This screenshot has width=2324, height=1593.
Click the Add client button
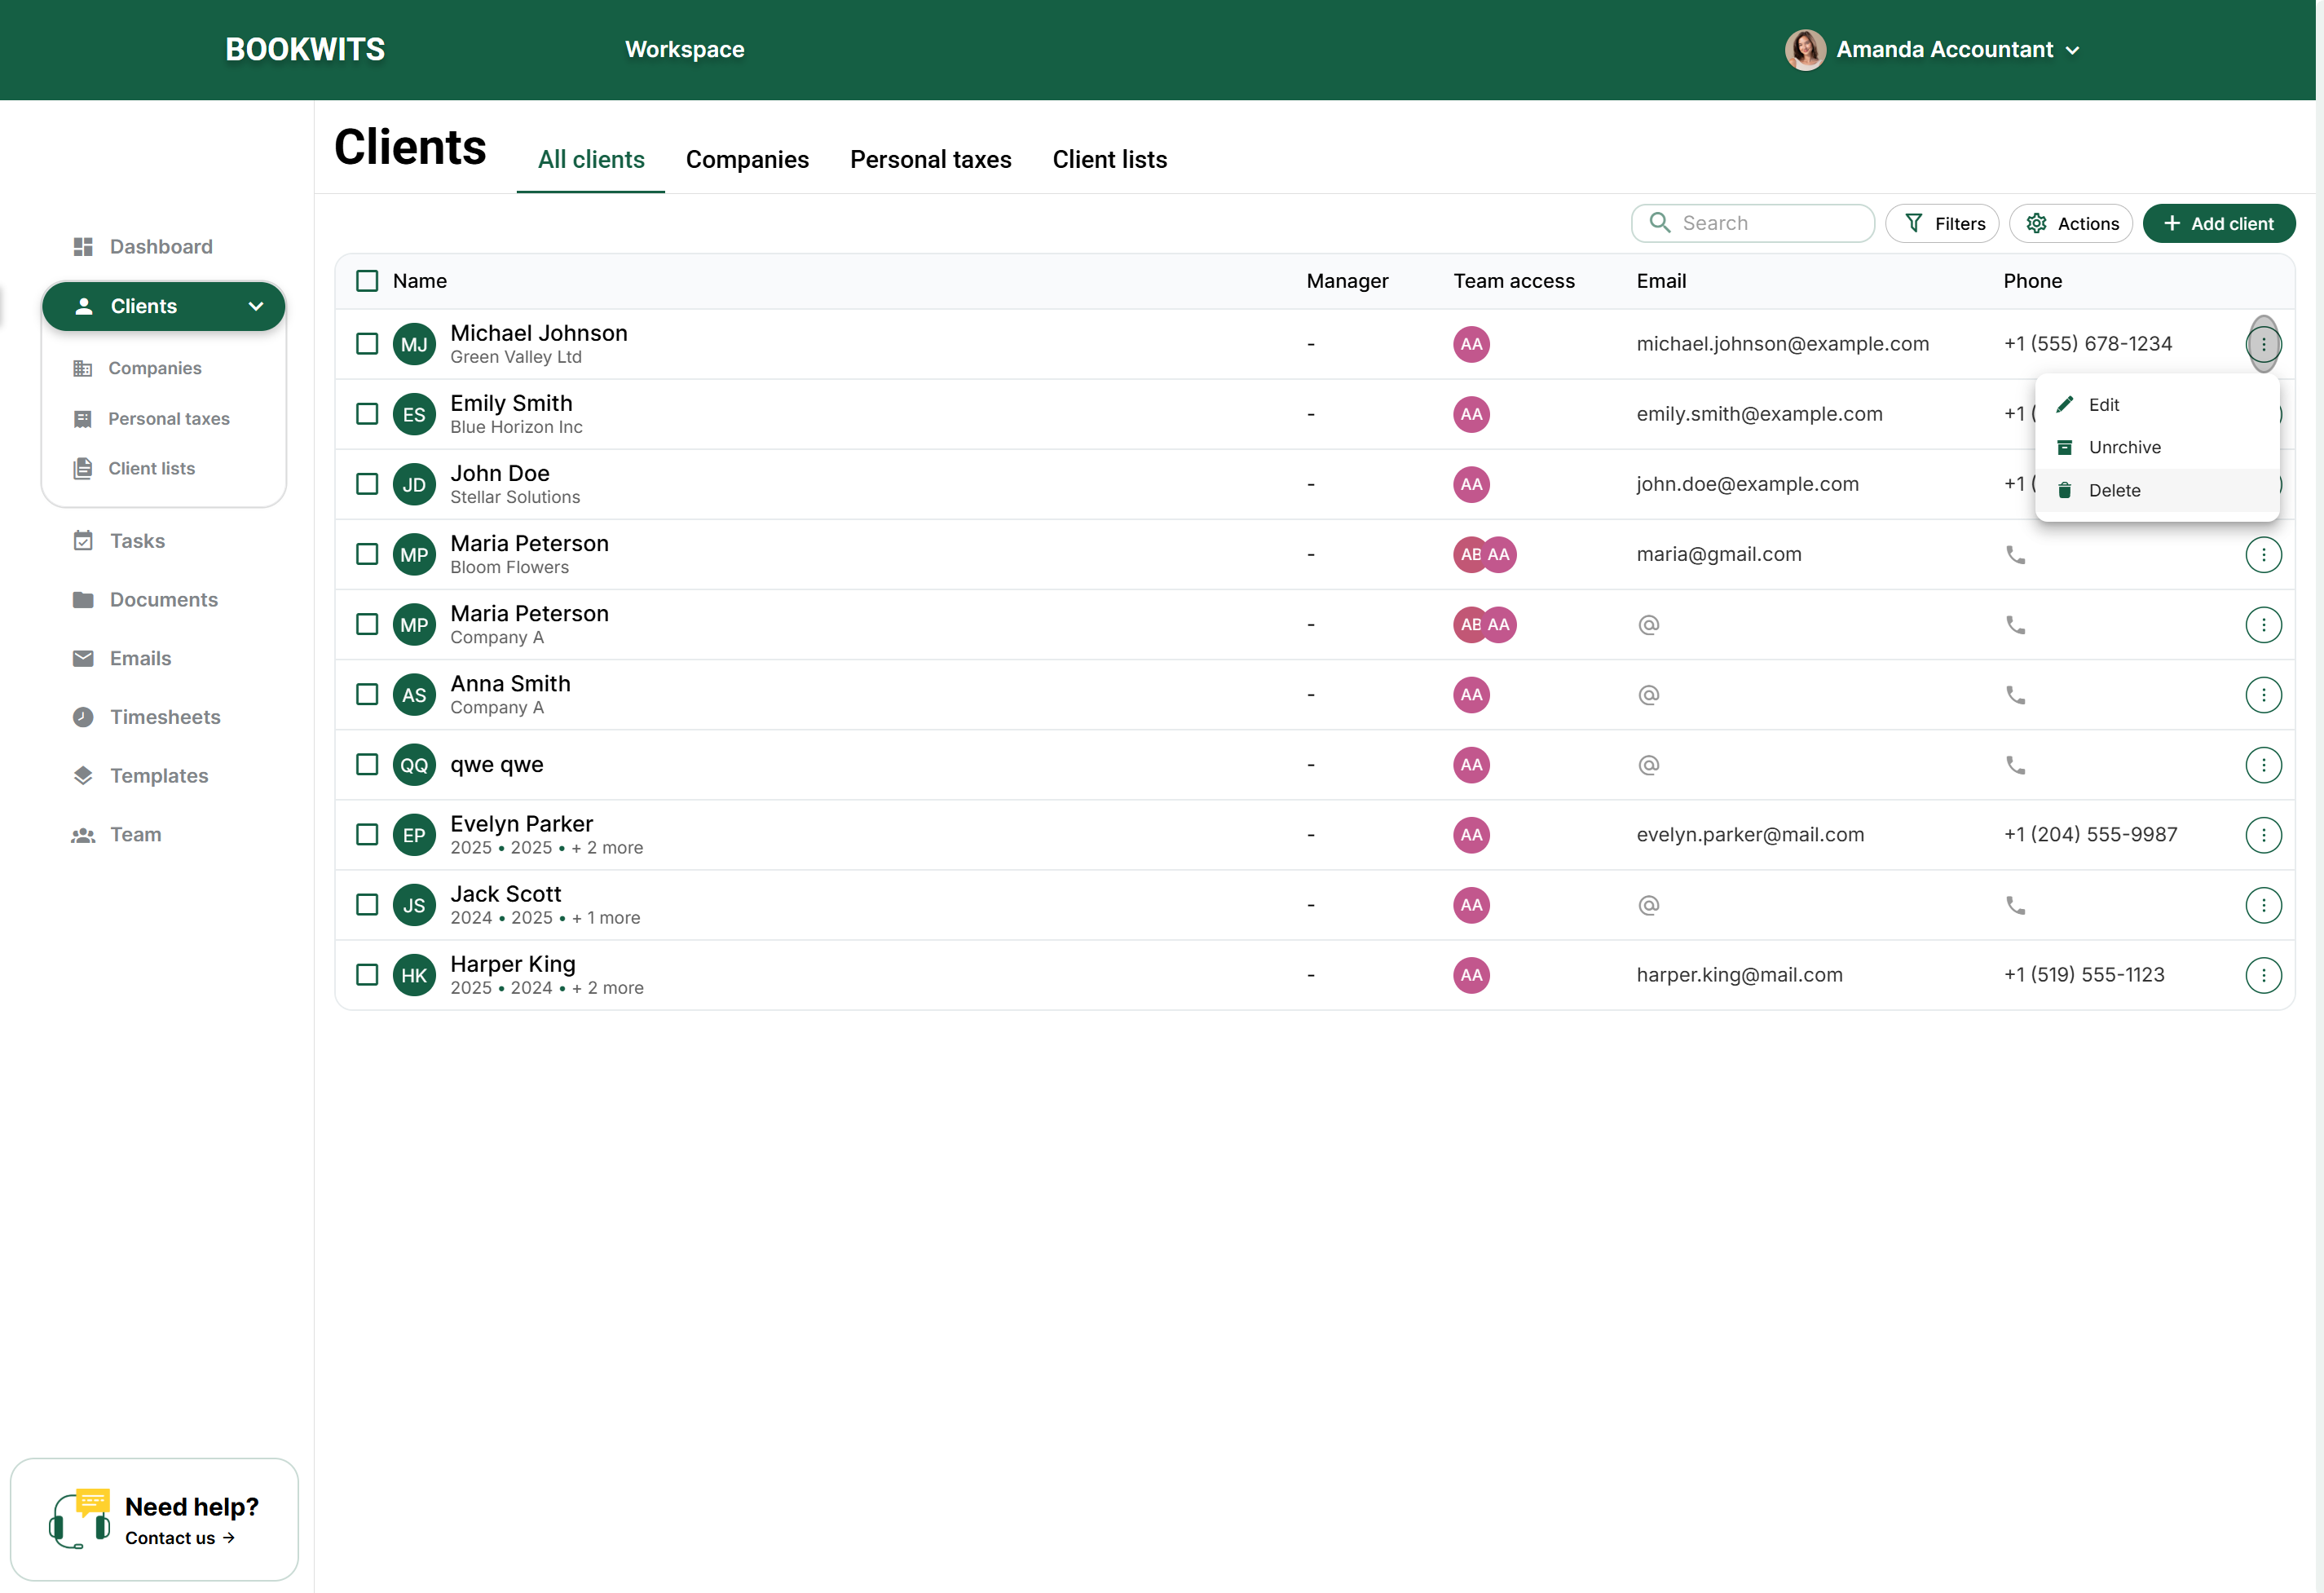2218,223
